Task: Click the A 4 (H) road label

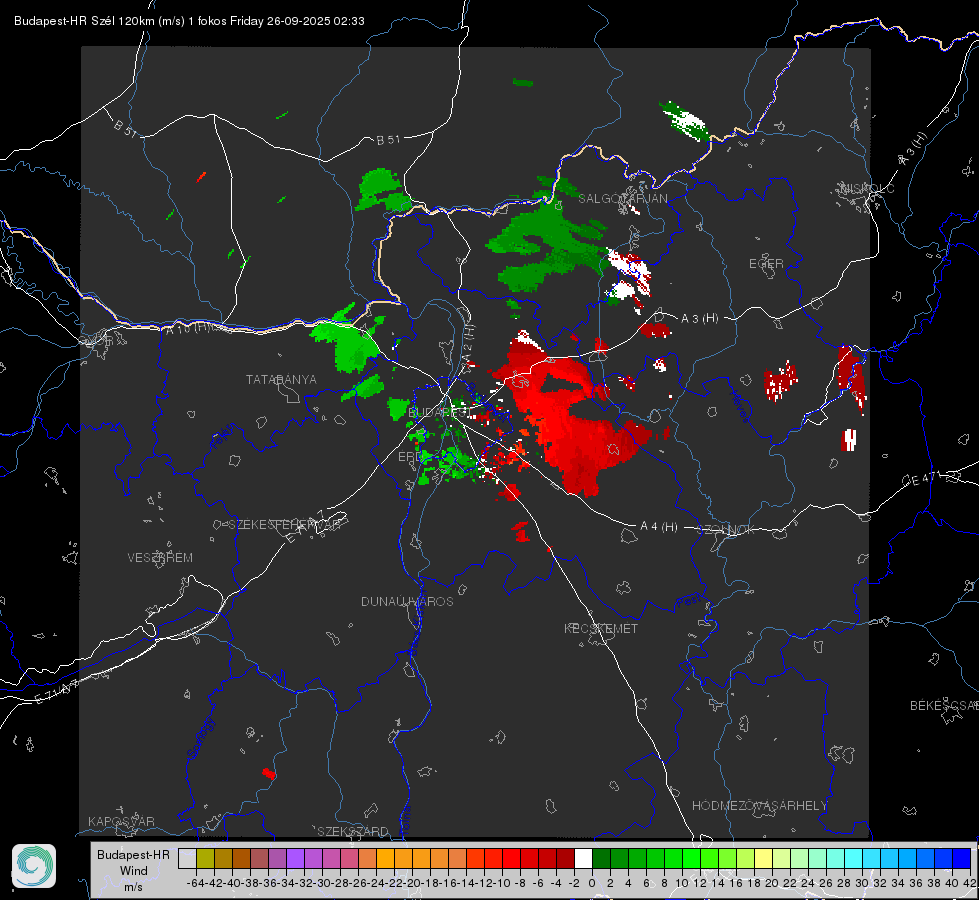Action: (659, 527)
